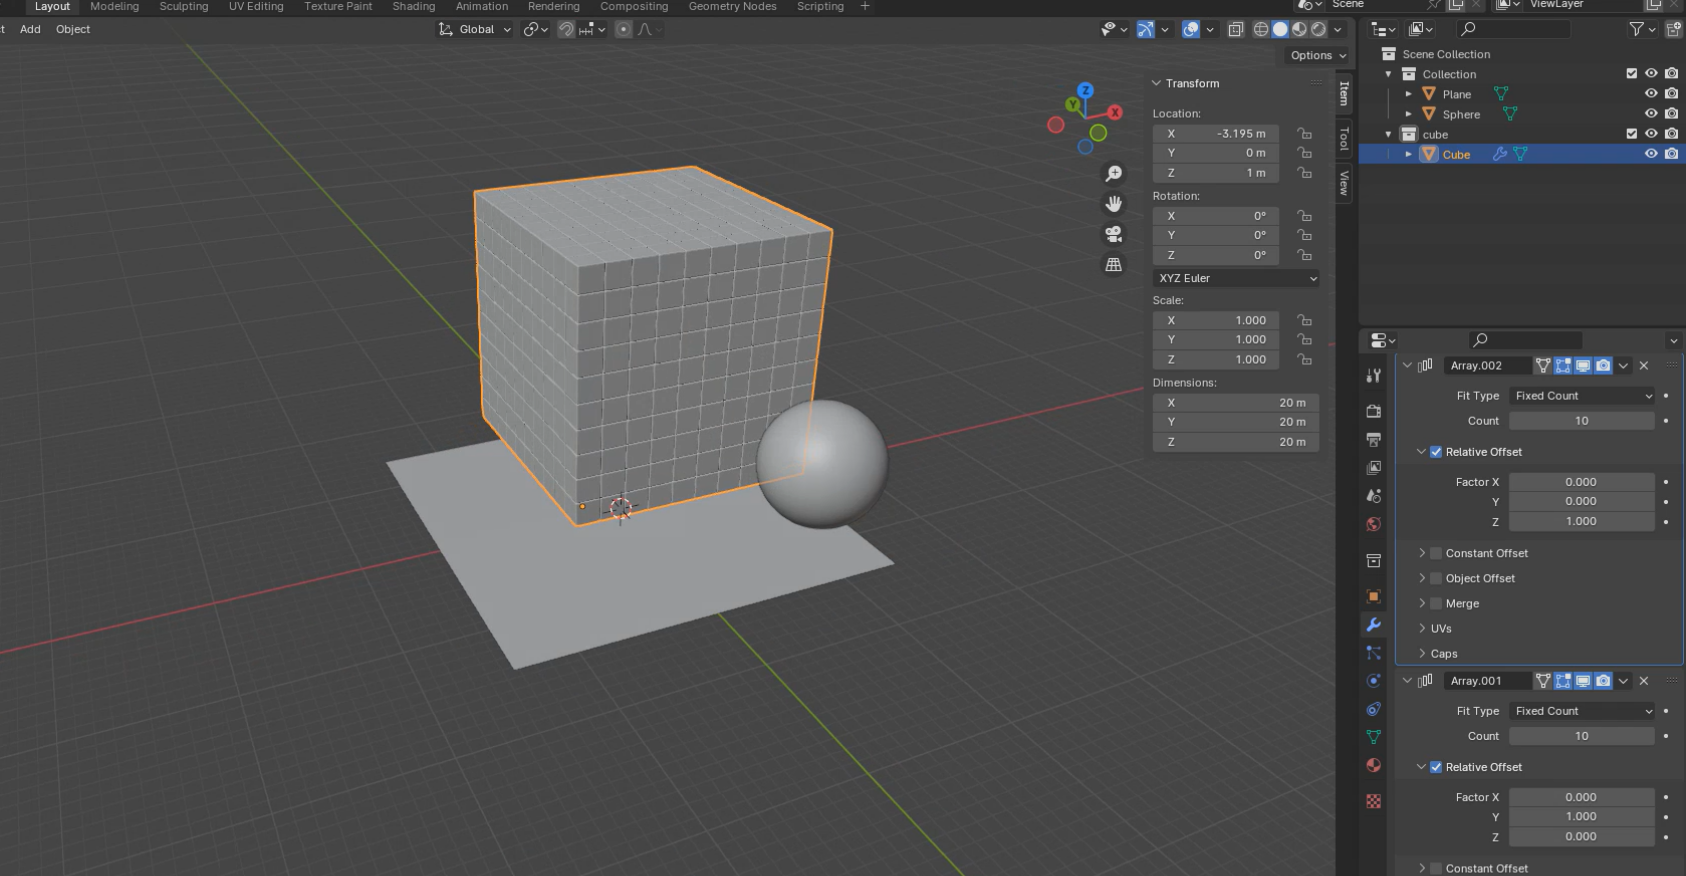Open the XYZ Euler rotation mode dropdown
The width and height of the screenshot is (1686, 876).
pyautogui.click(x=1236, y=278)
